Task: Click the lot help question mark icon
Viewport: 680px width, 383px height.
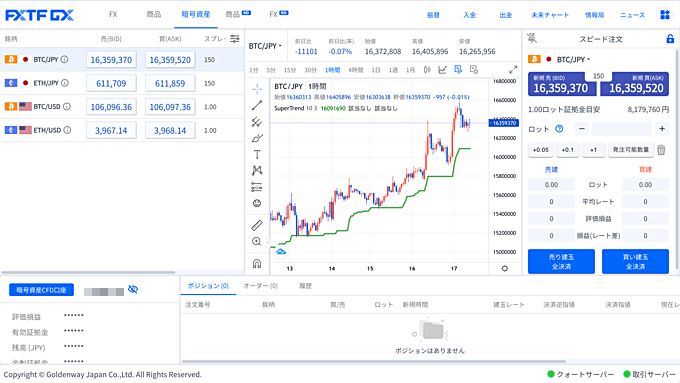Action: (x=559, y=129)
